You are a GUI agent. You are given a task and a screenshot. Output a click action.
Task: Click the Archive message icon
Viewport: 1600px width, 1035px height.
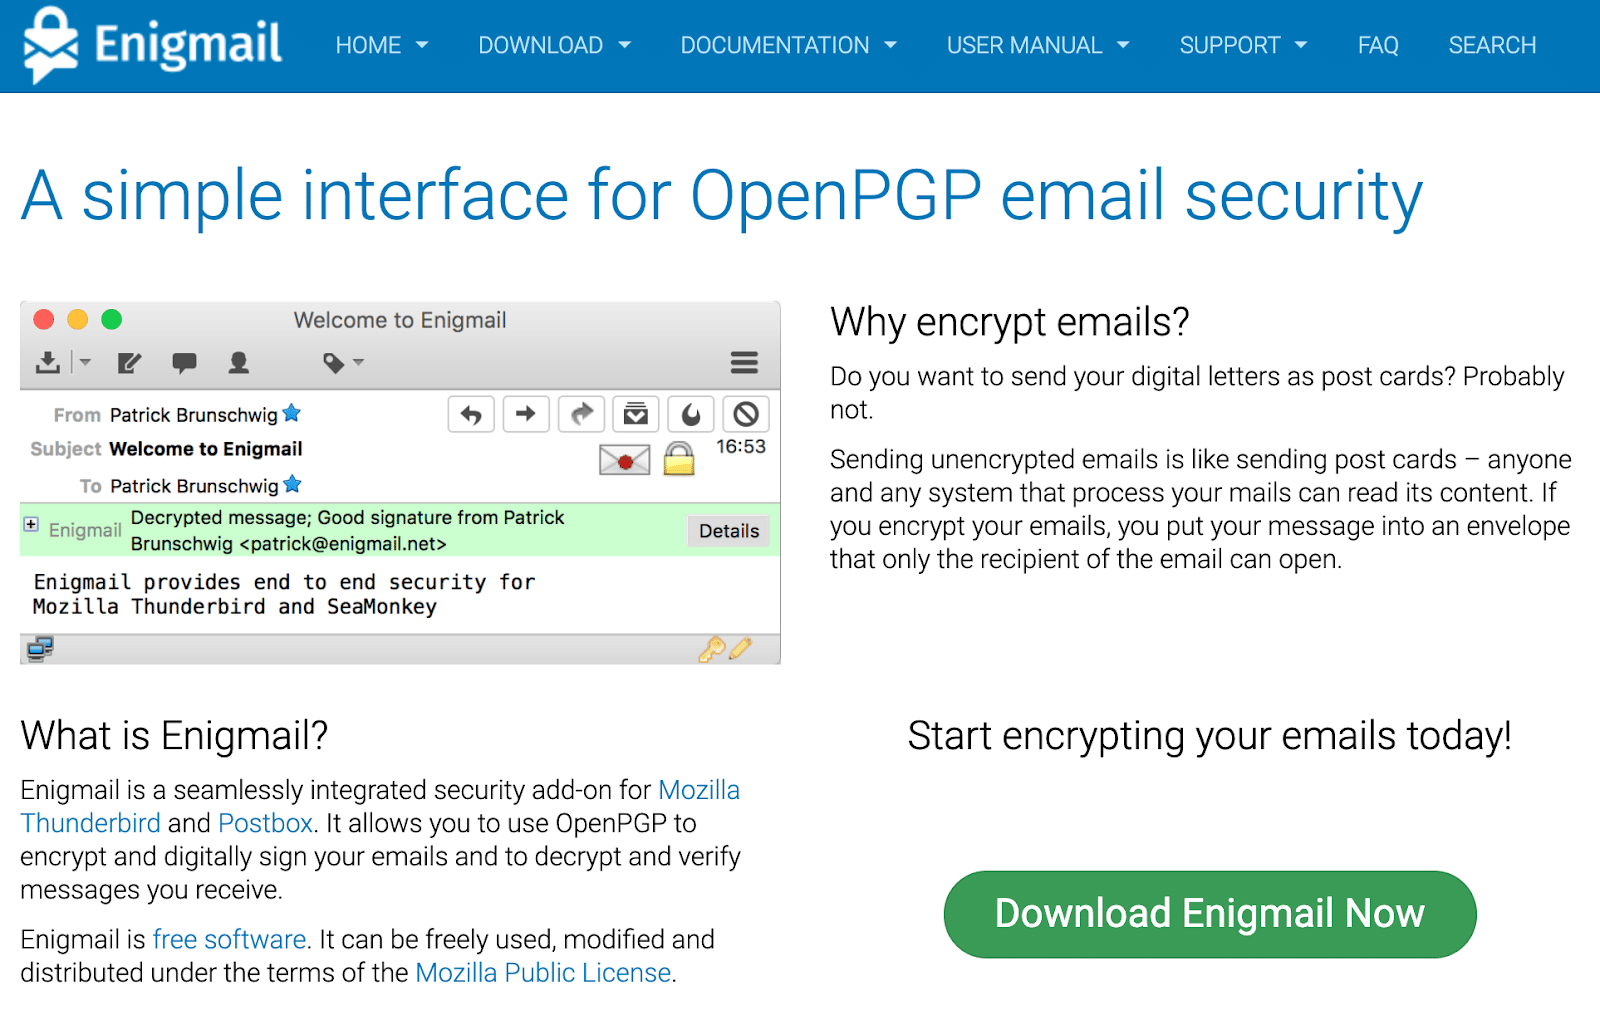tap(635, 414)
